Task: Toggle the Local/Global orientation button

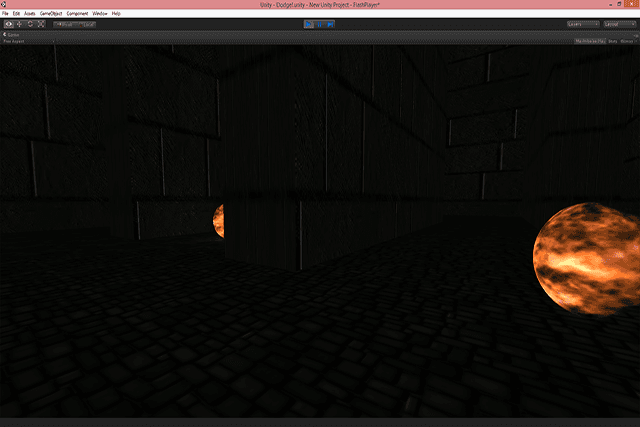Action: point(86,23)
